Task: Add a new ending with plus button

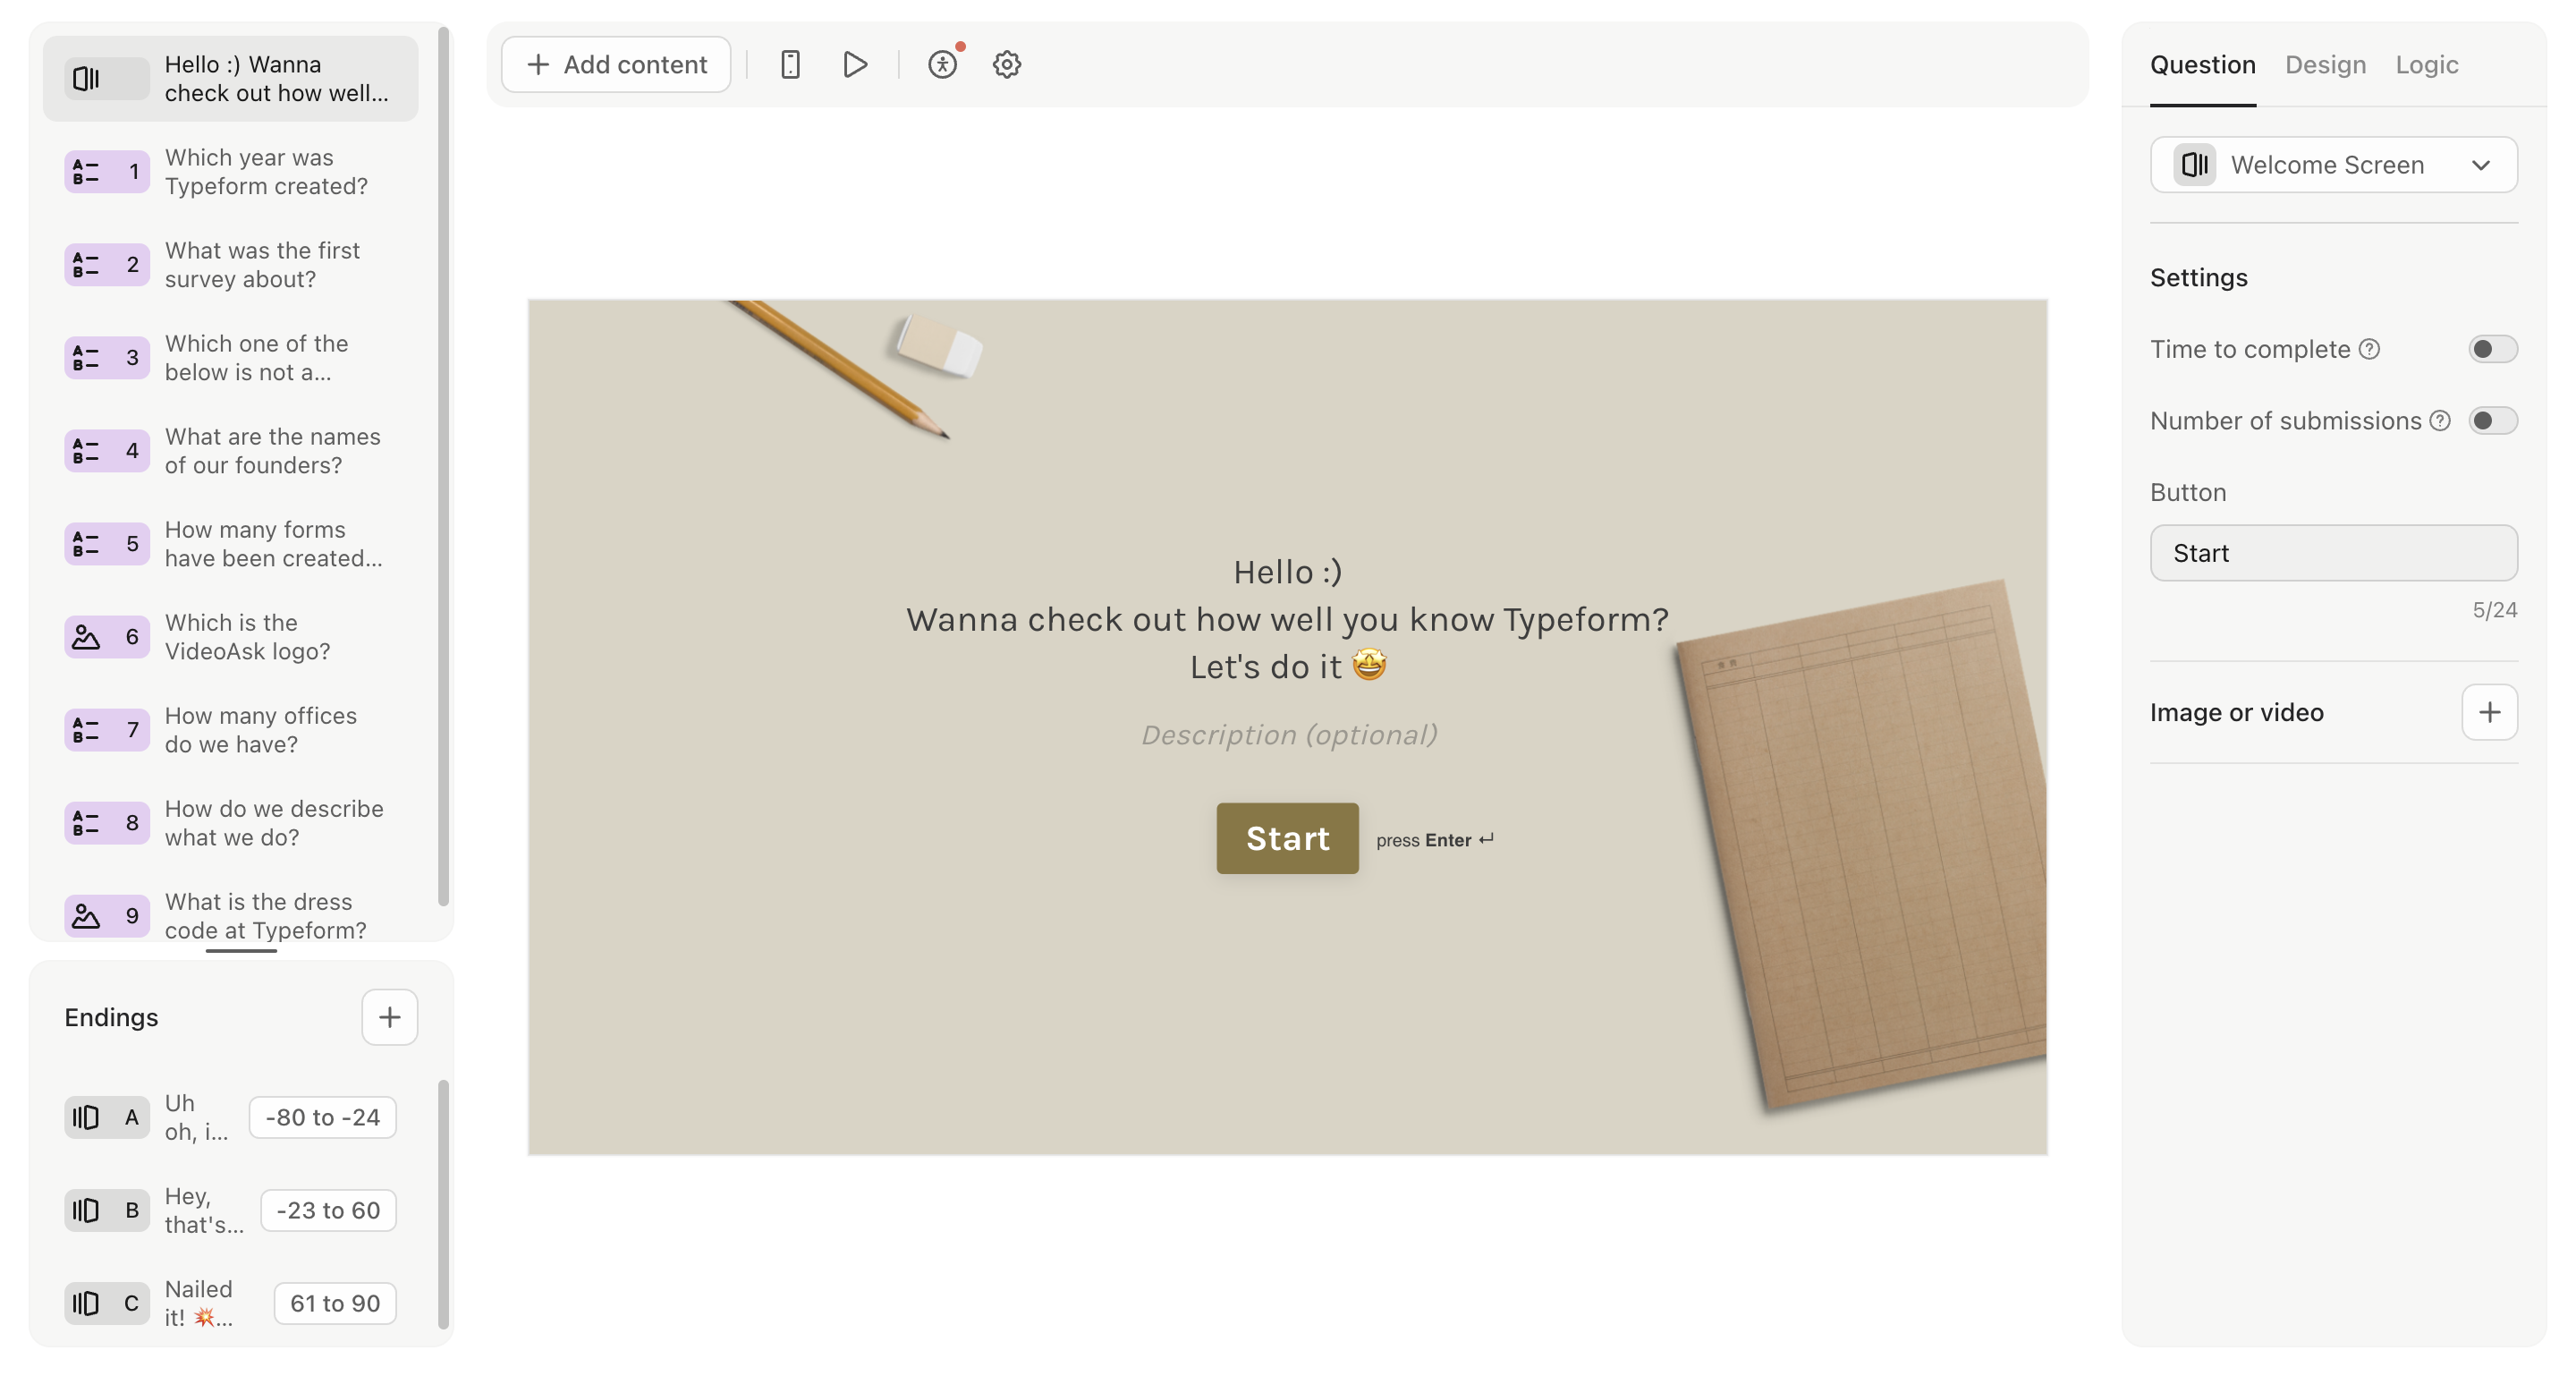Action: 389,1018
